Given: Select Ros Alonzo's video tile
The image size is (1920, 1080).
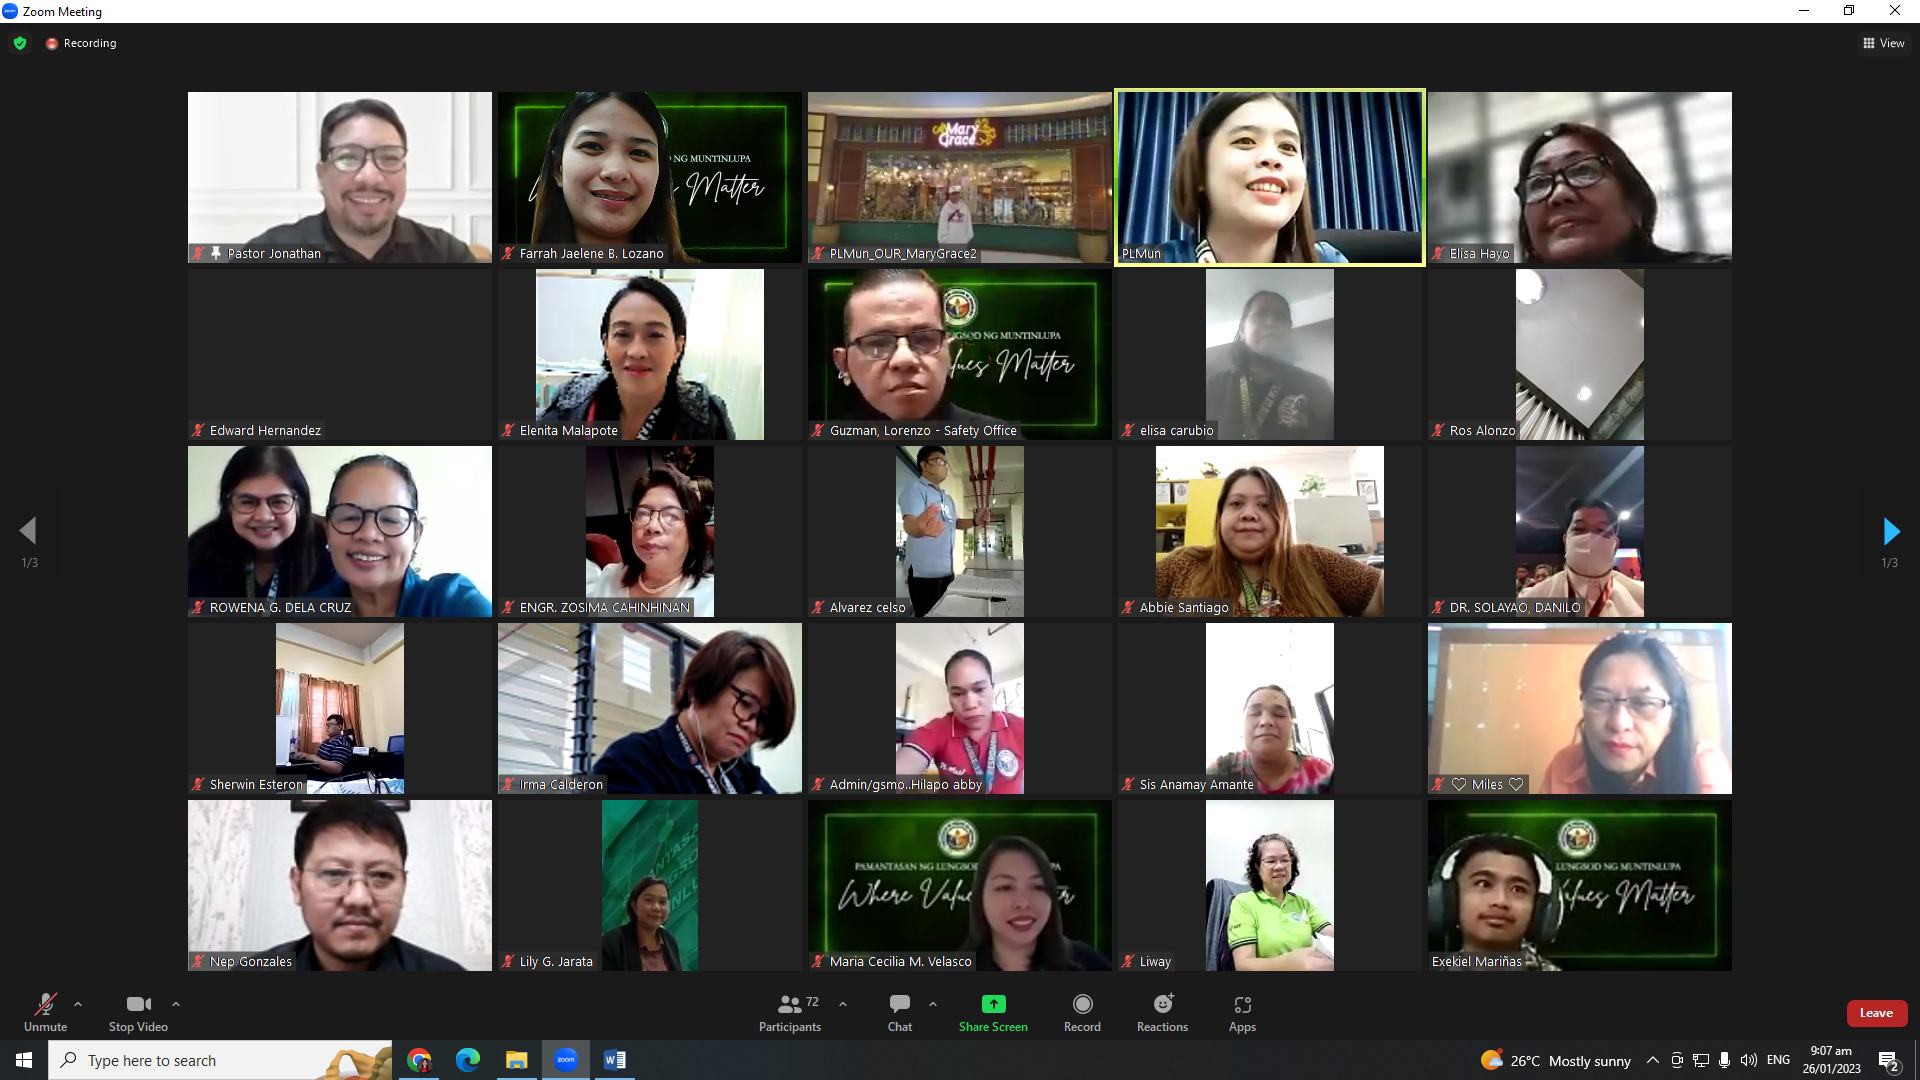Looking at the screenshot, I should click(x=1580, y=354).
